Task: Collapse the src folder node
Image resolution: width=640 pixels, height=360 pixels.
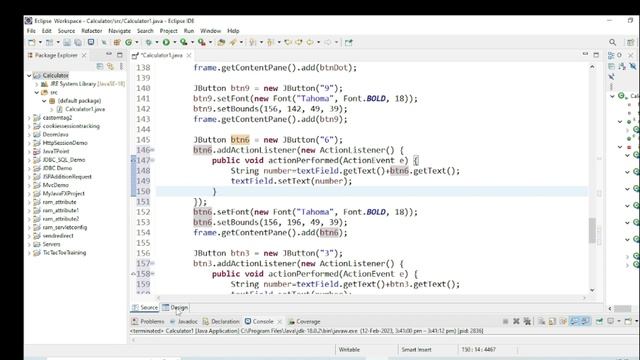Action: (x=37, y=92)
